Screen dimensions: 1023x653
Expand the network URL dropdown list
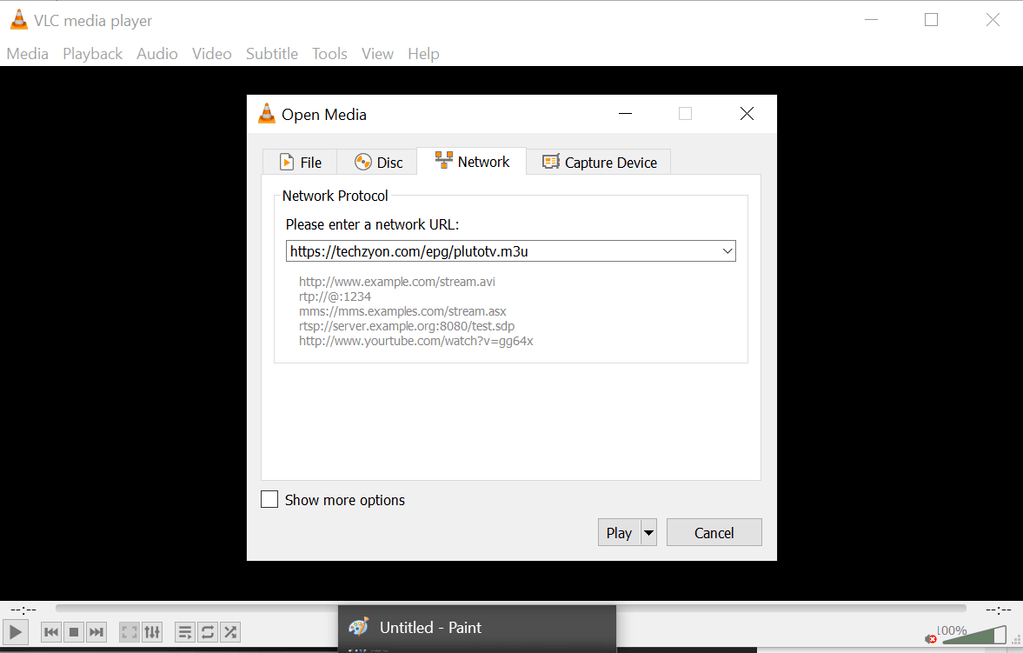coord(727,250)
